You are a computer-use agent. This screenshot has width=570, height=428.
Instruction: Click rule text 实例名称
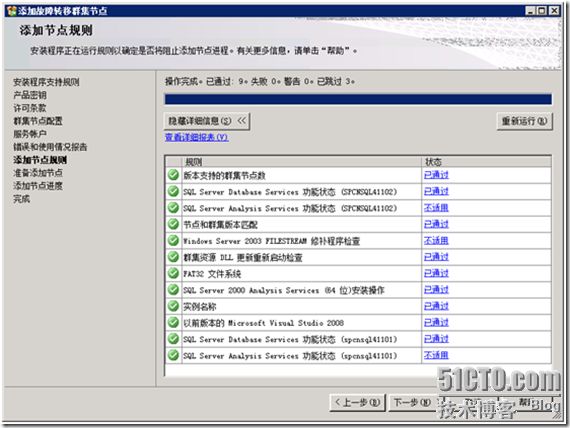(x=200, y=307)
